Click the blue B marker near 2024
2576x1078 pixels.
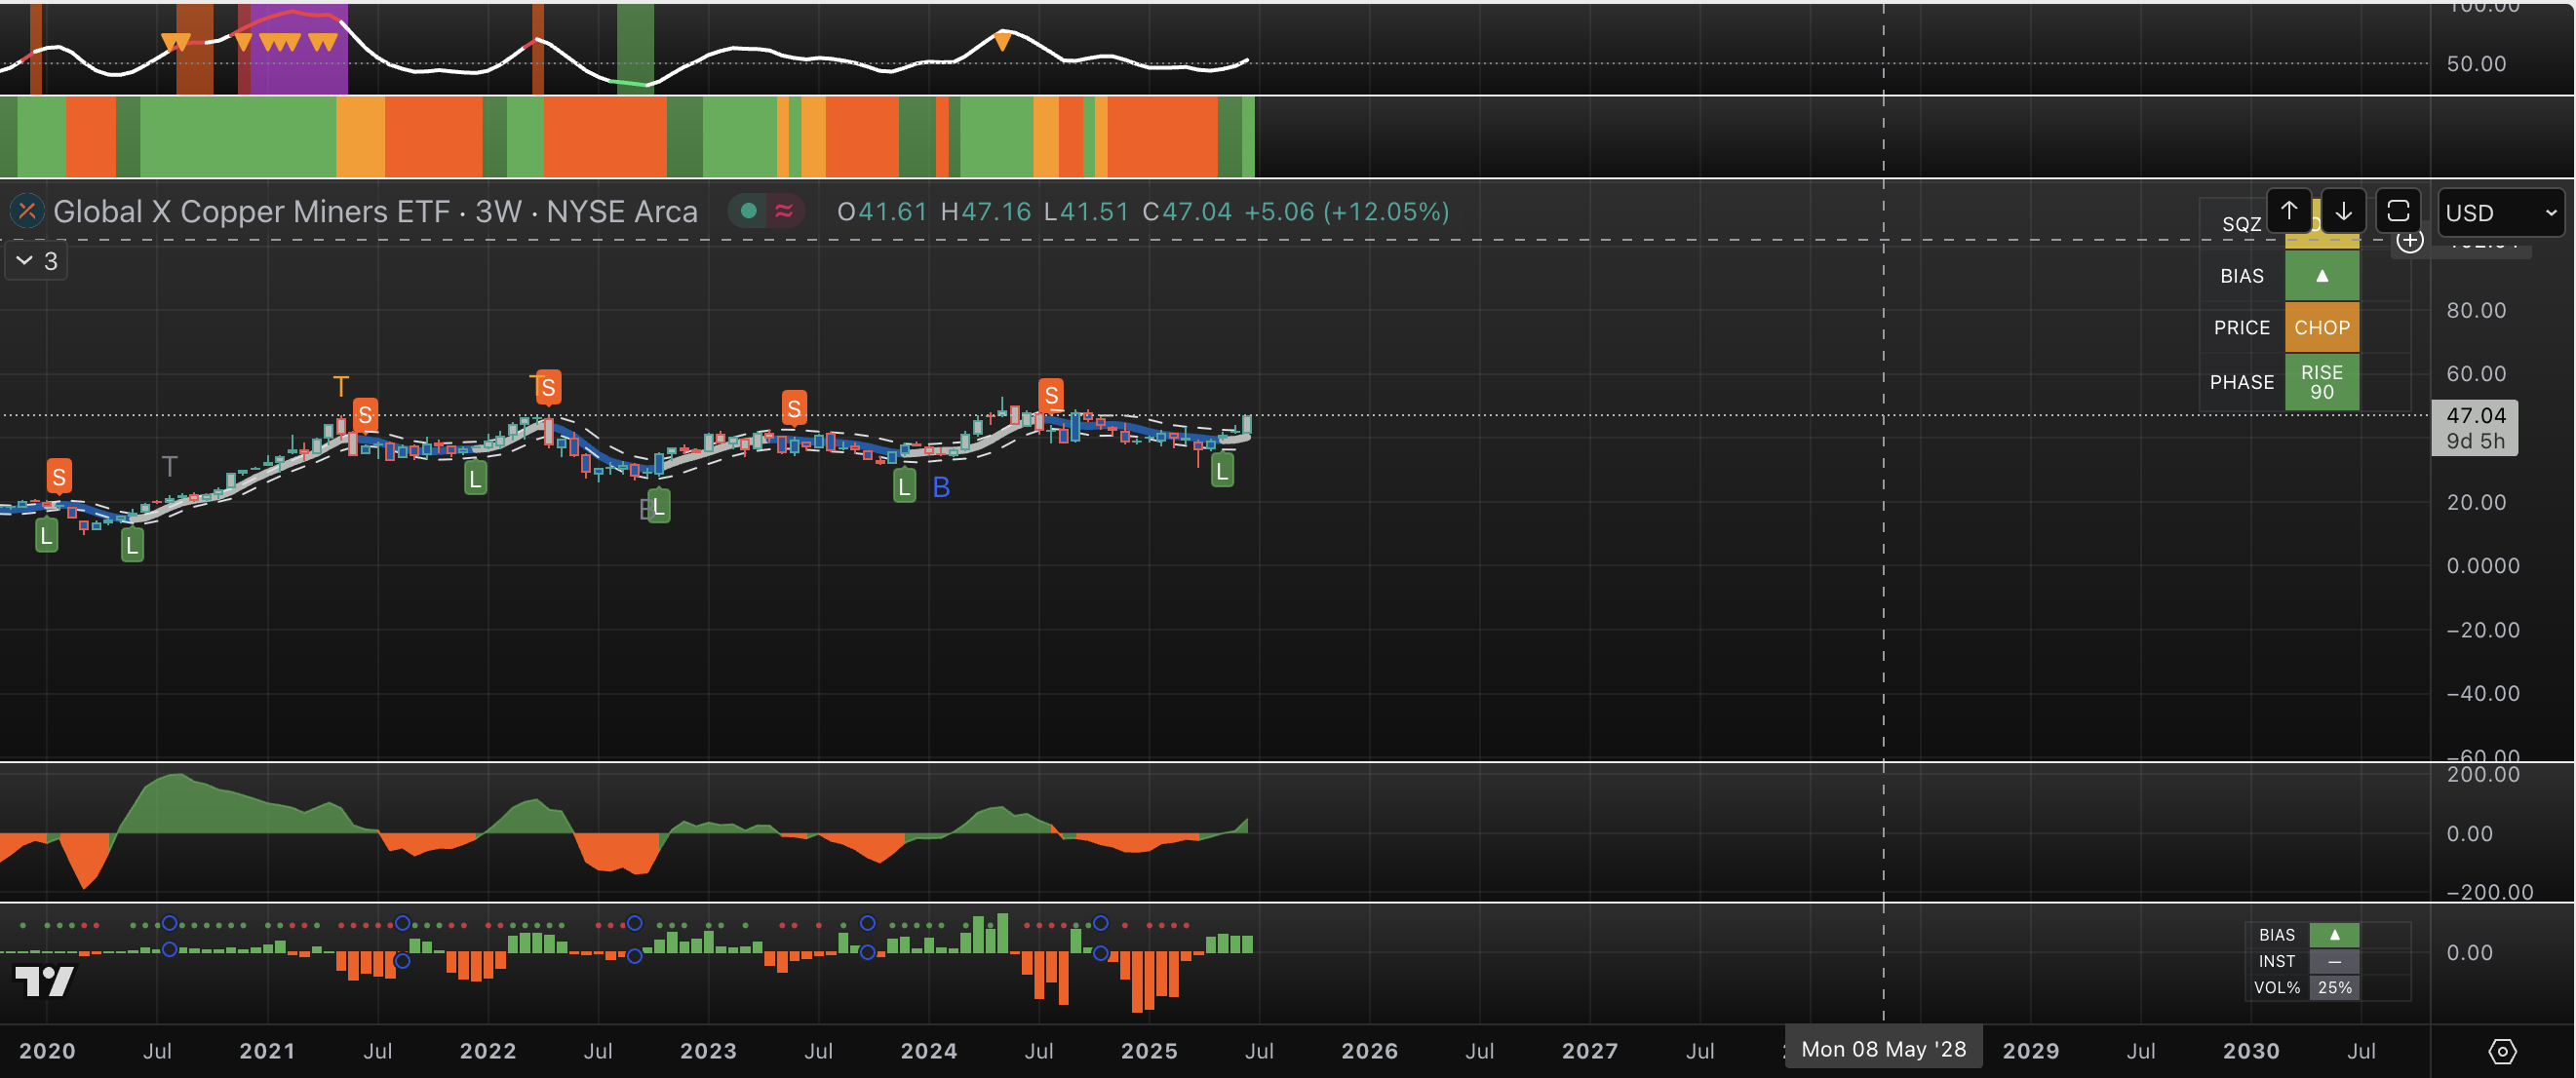941,488
